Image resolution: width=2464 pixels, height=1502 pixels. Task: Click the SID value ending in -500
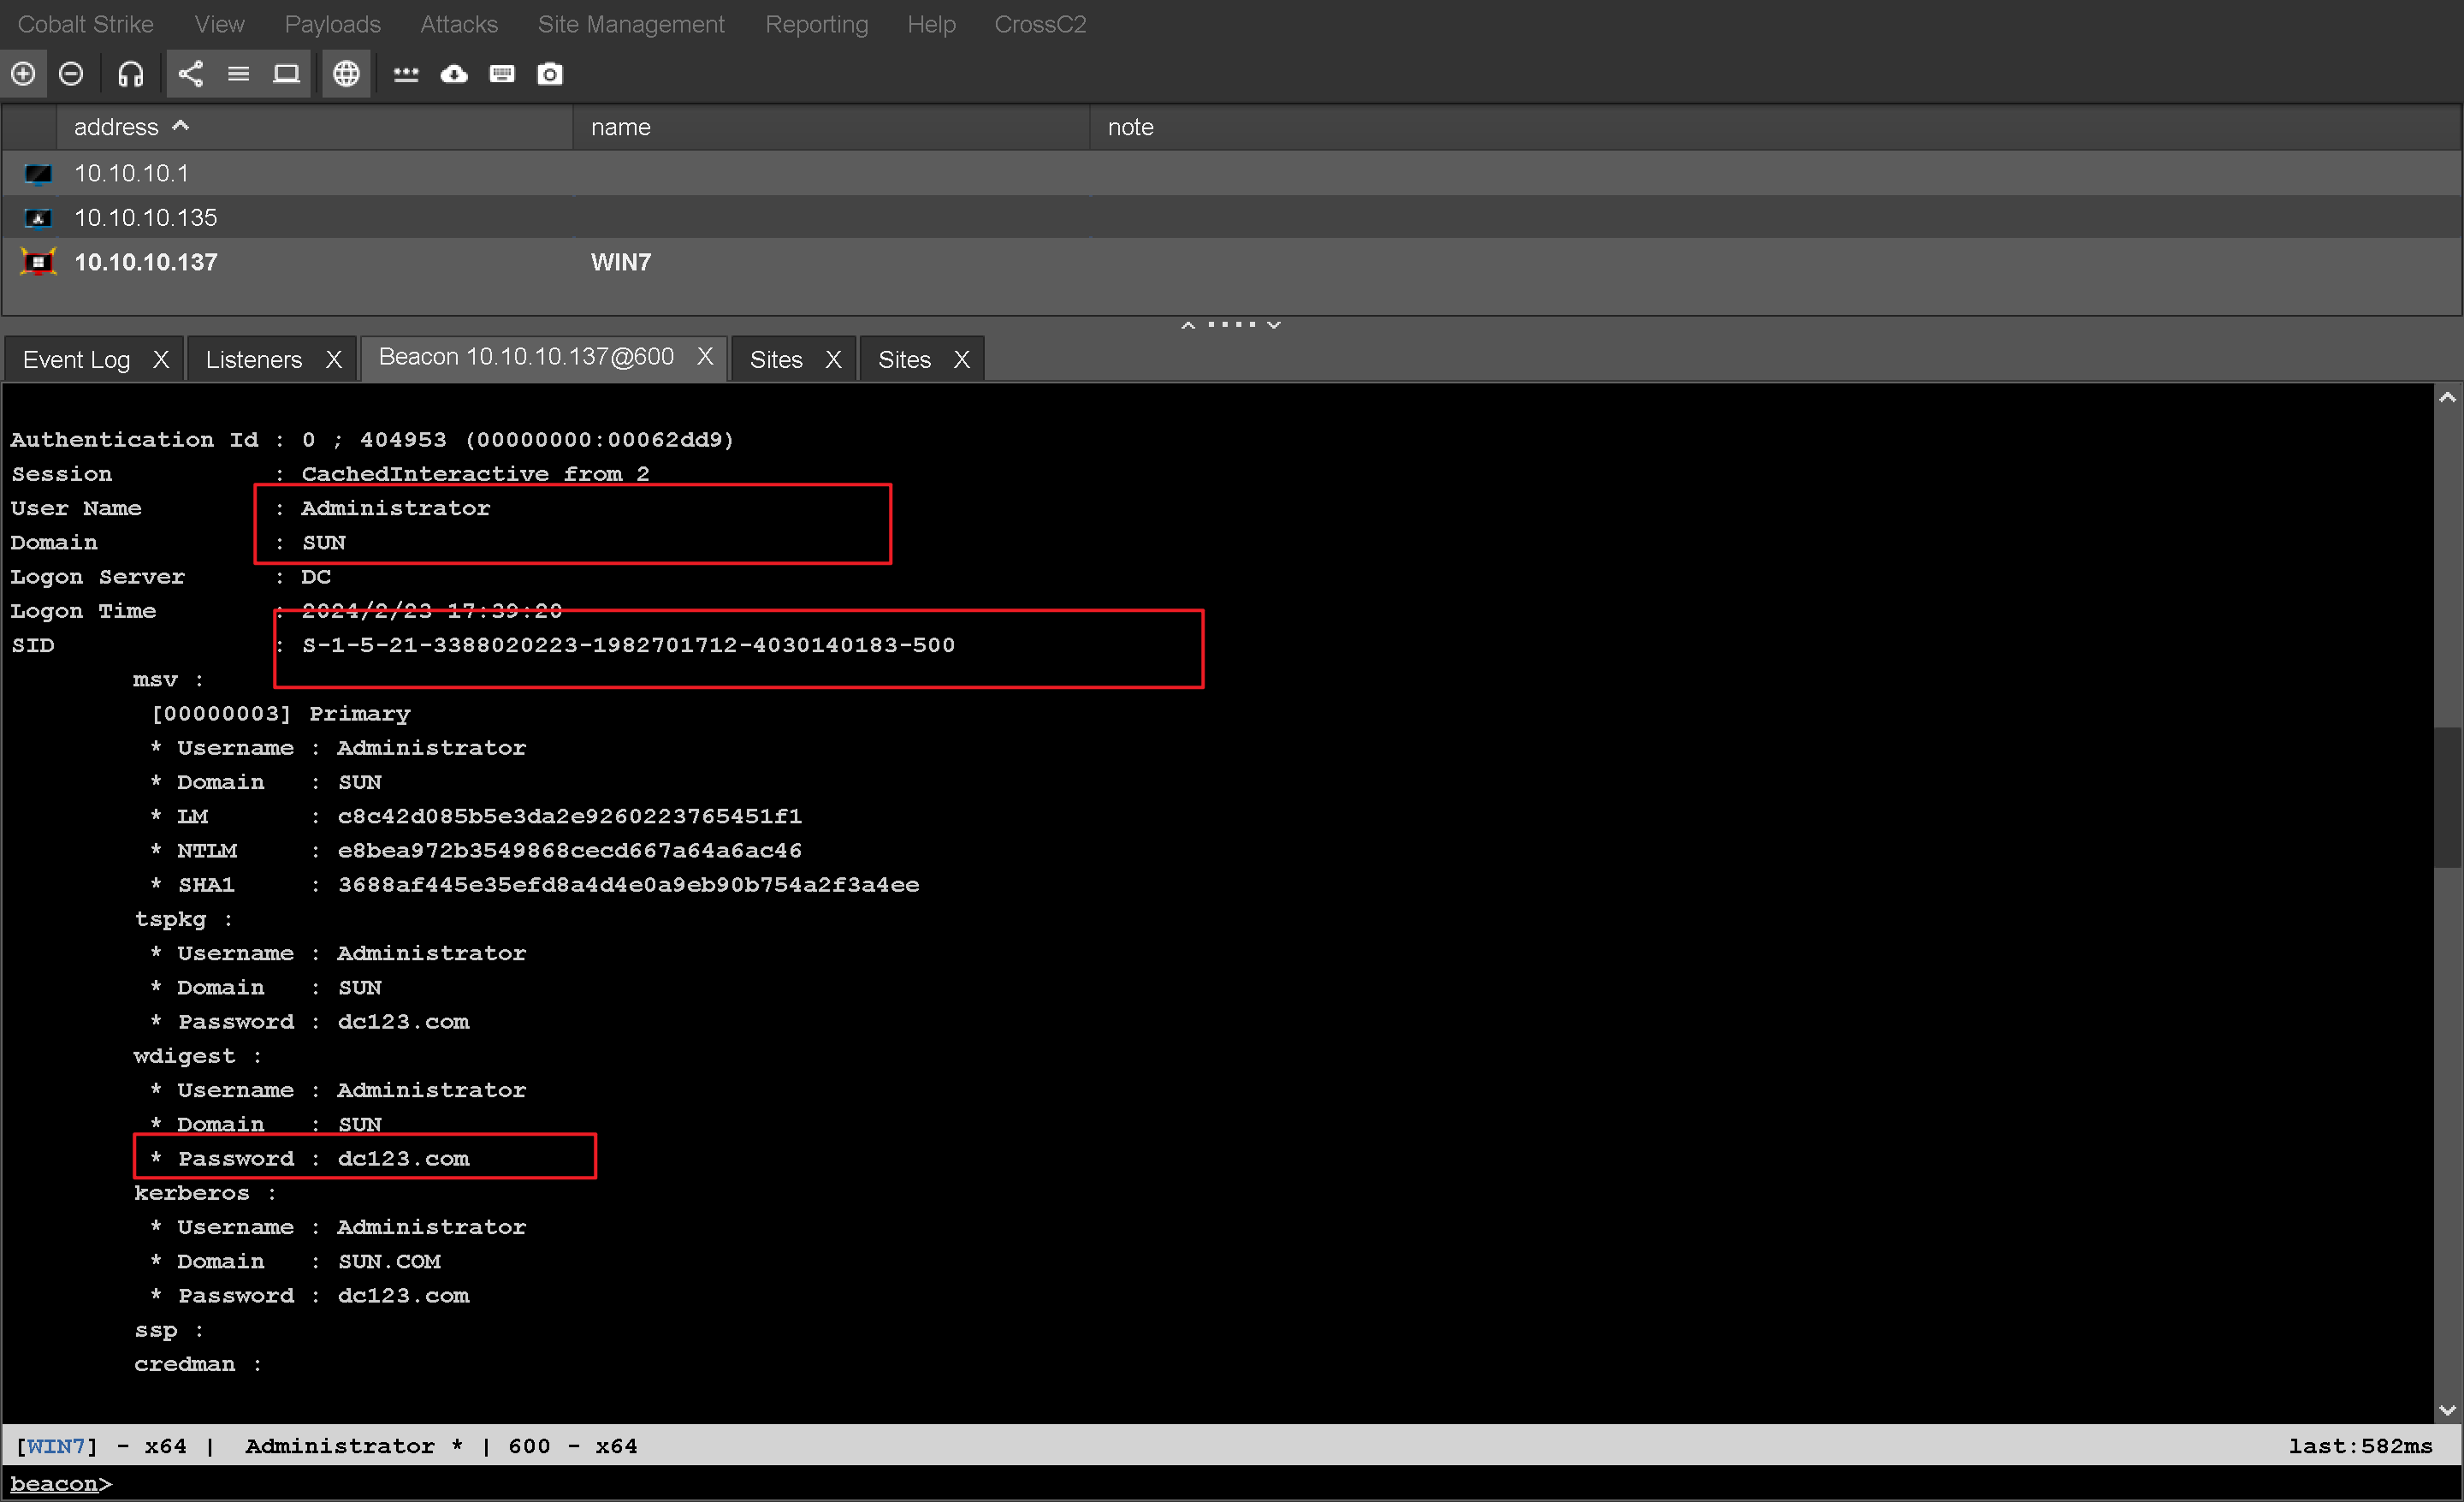tap(628, 646)
